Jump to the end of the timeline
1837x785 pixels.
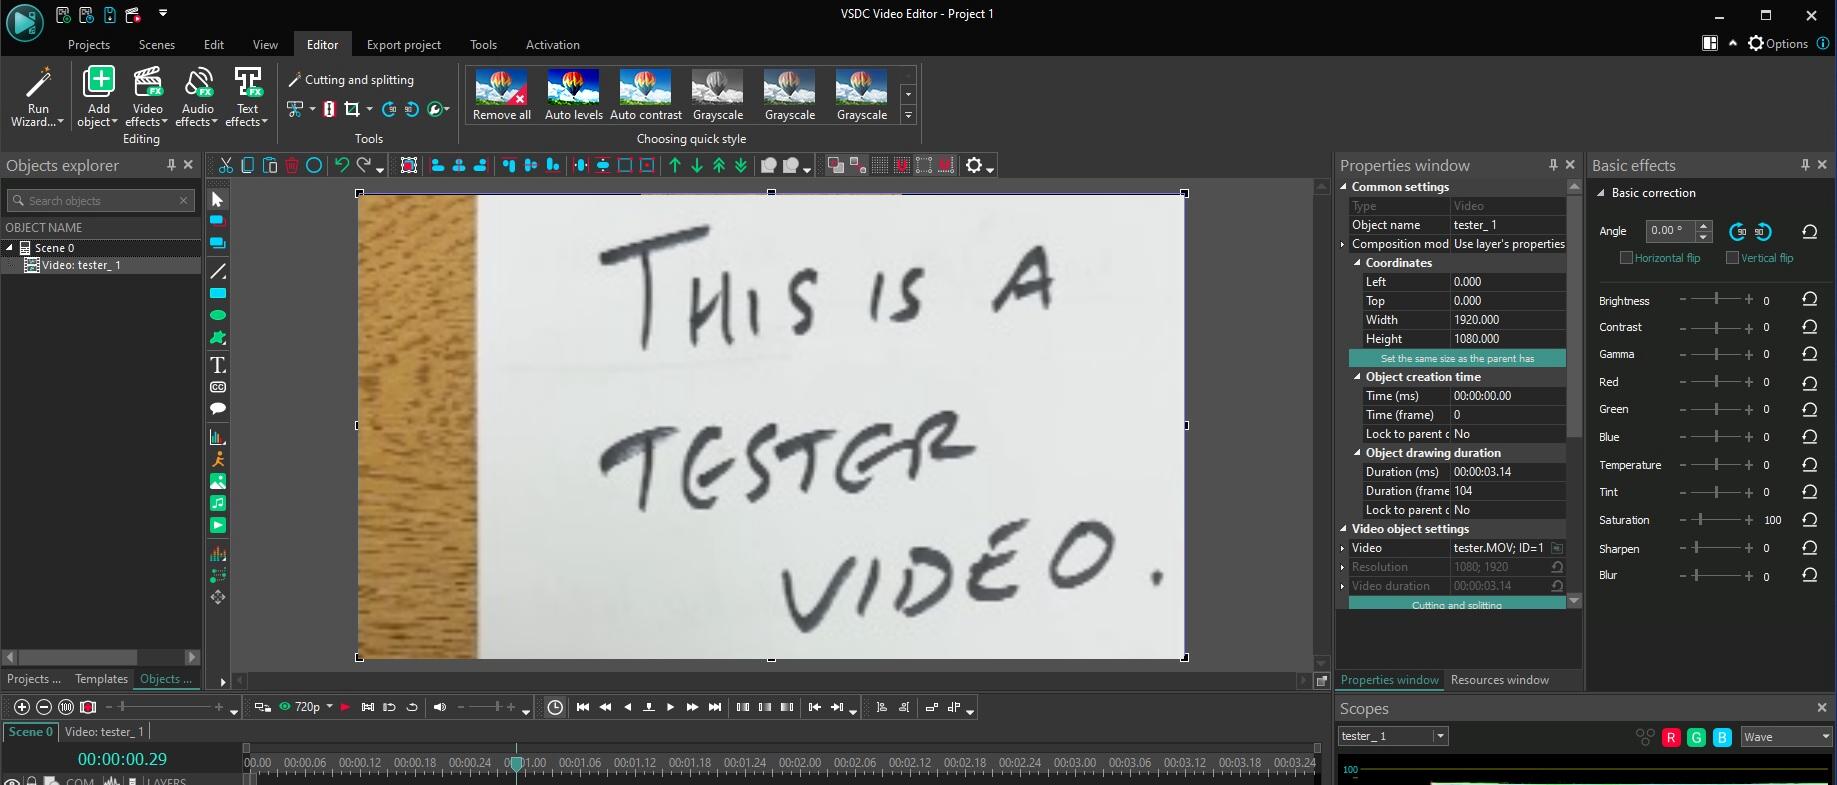(x=715, y=707)
